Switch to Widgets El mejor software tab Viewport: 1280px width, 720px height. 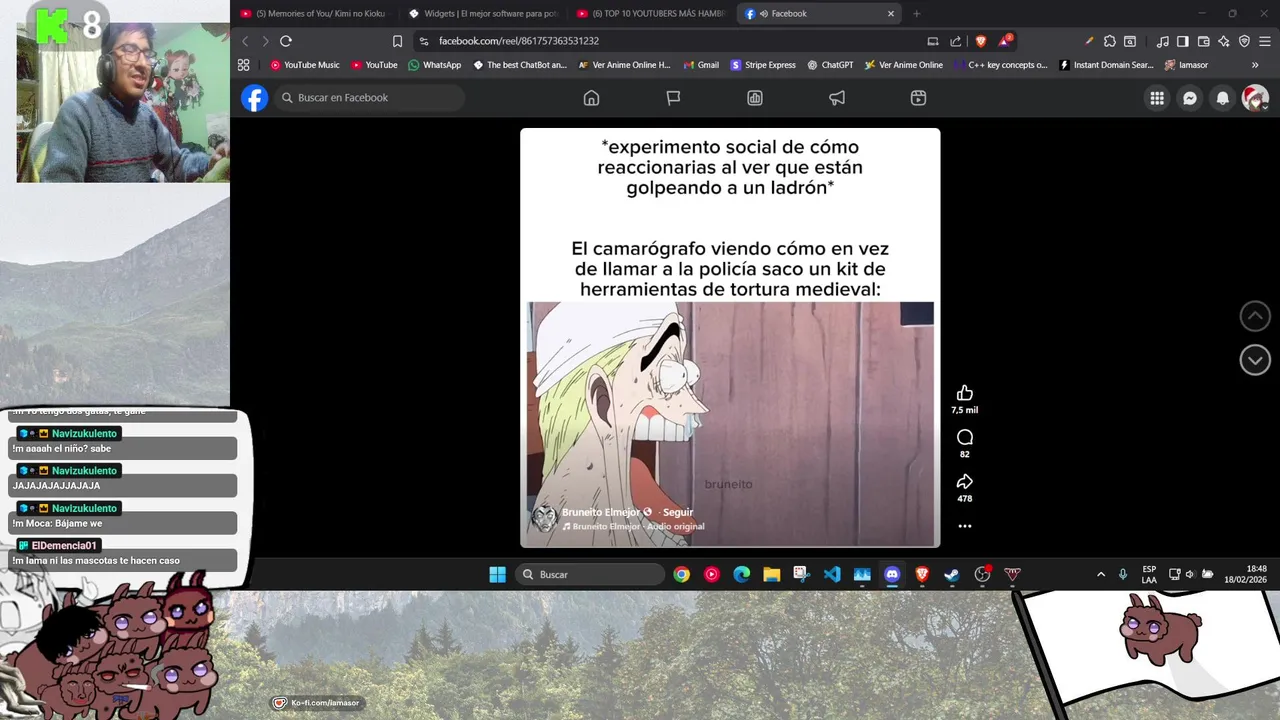[483, 14]
